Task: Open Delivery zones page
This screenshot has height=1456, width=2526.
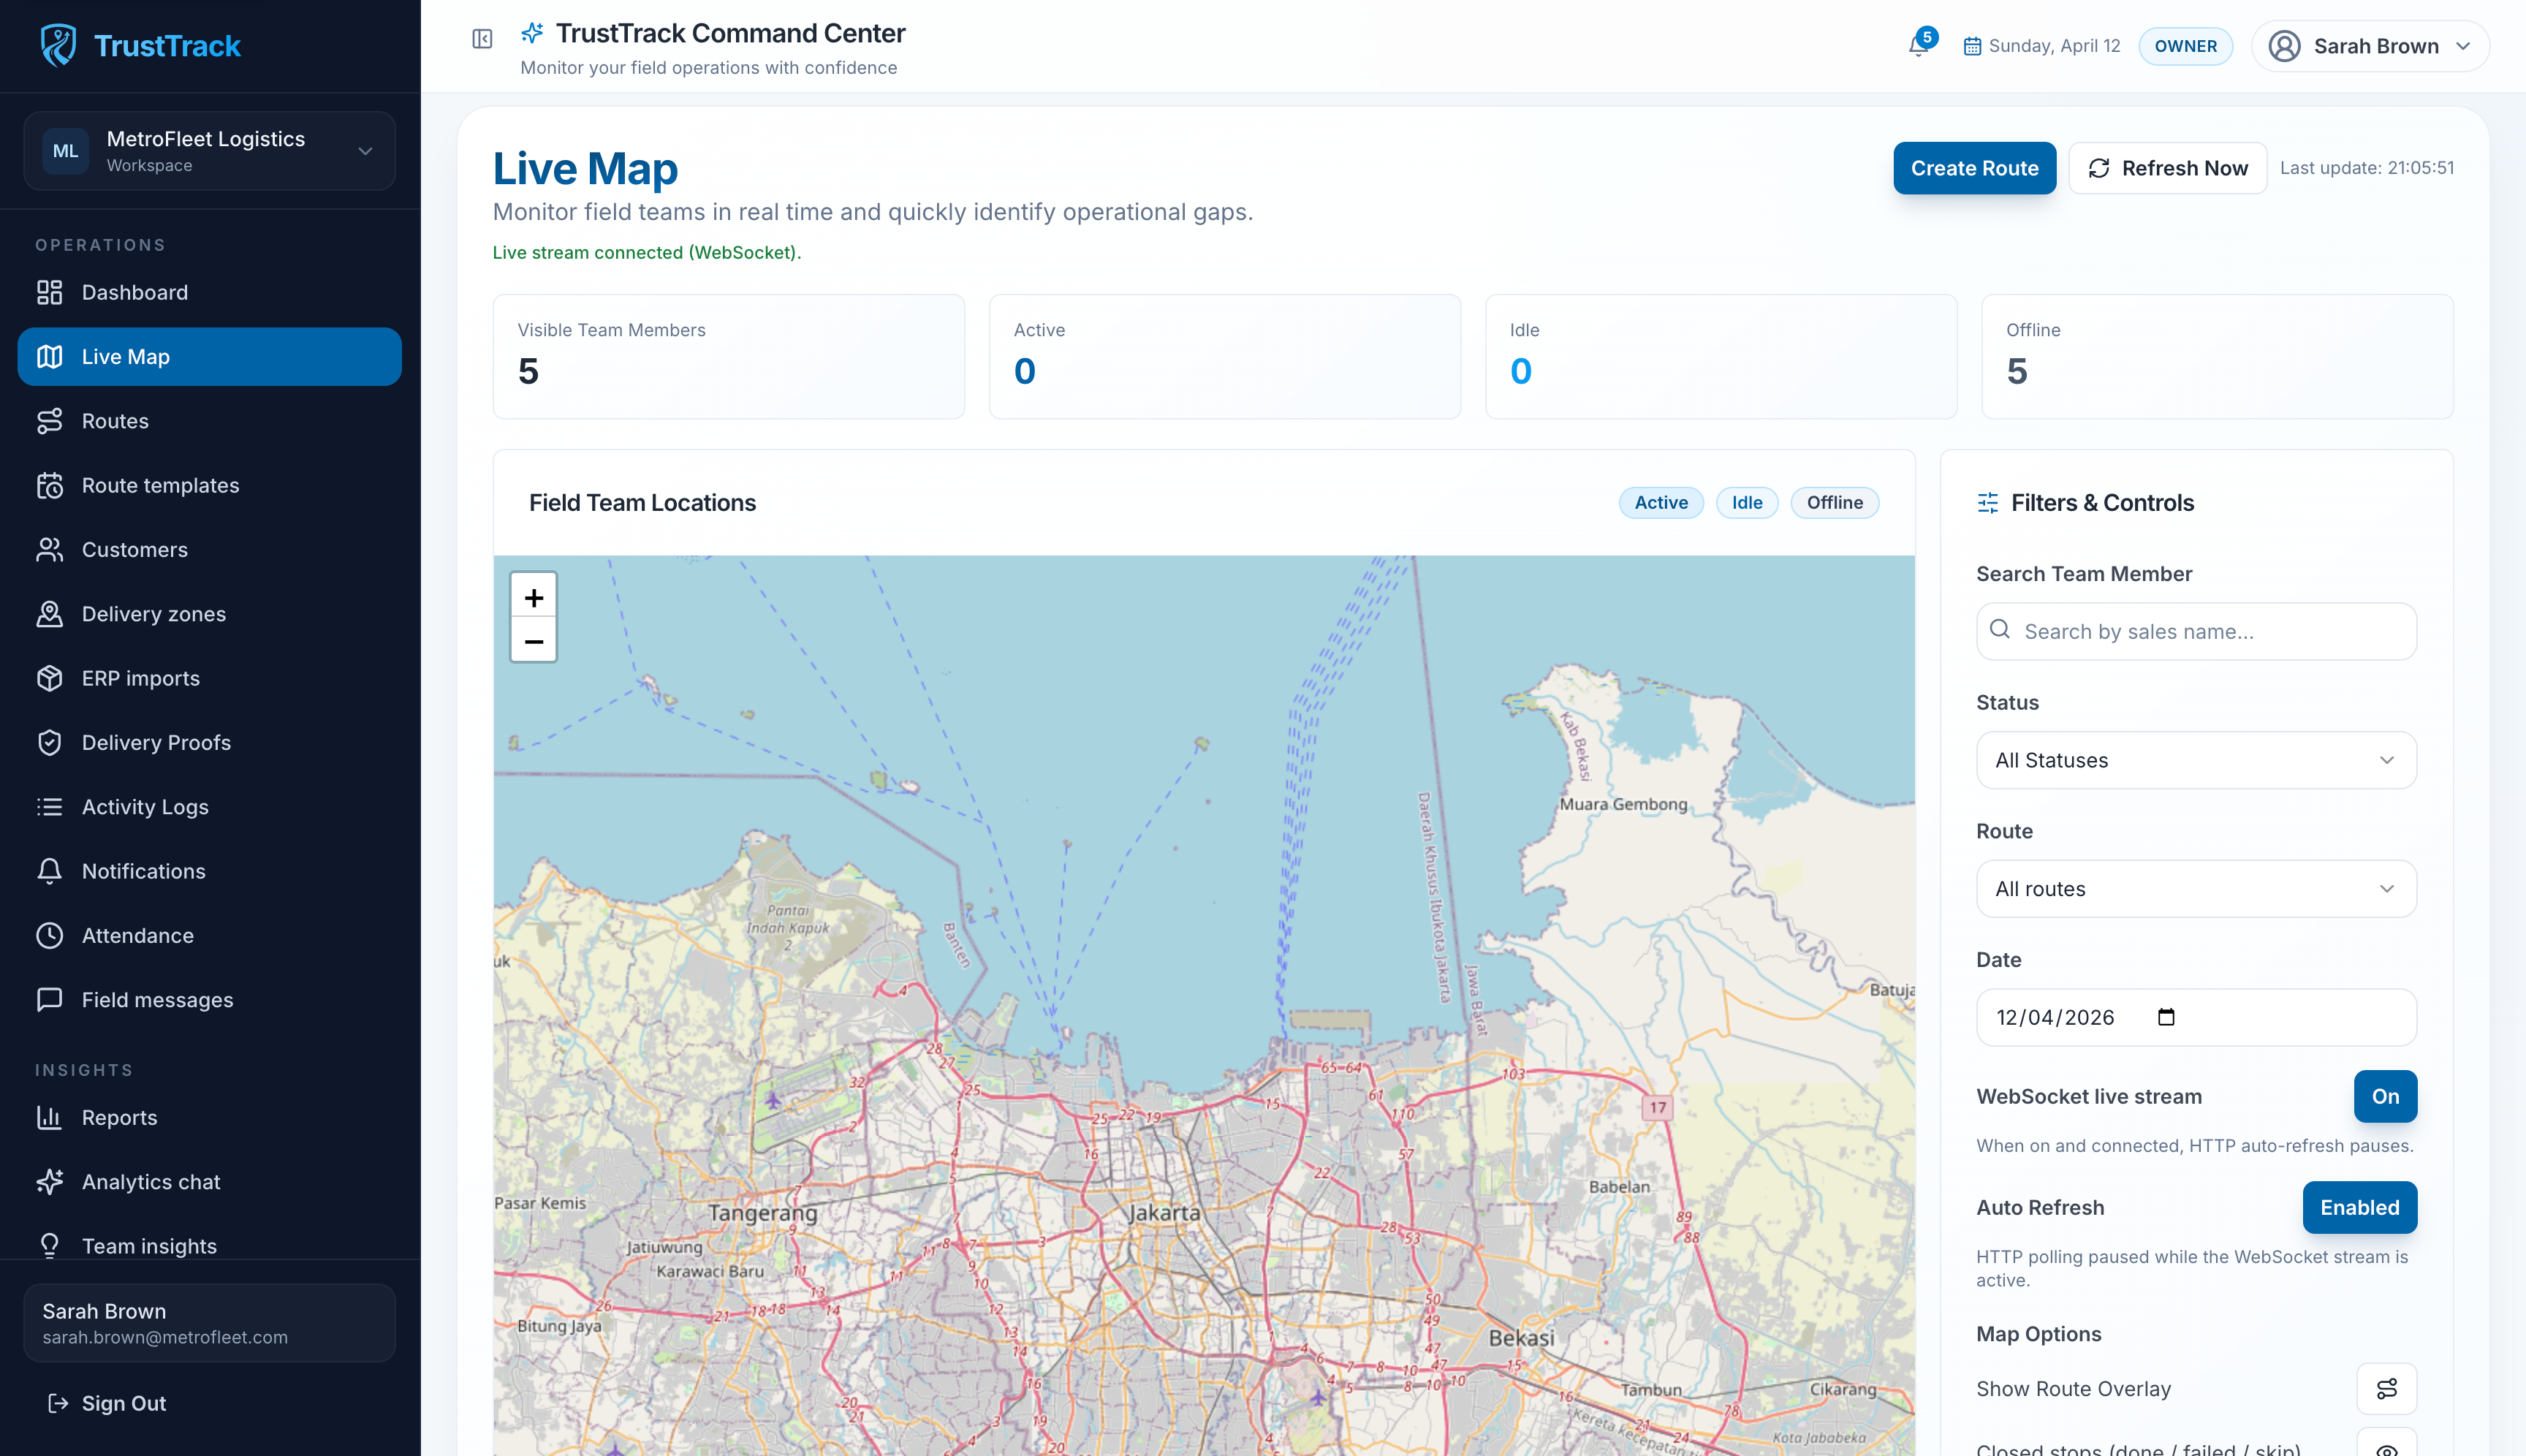Action: tap(210, 614)
